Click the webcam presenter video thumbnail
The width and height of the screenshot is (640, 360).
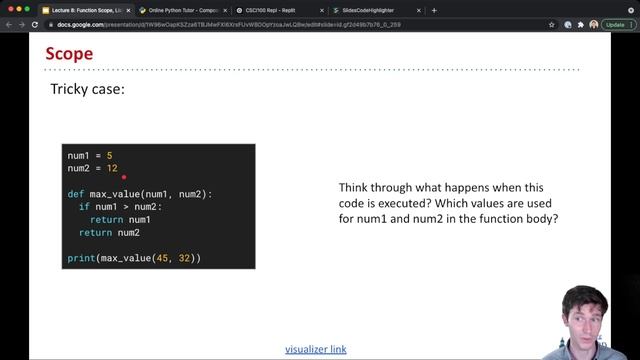[585, 322]
